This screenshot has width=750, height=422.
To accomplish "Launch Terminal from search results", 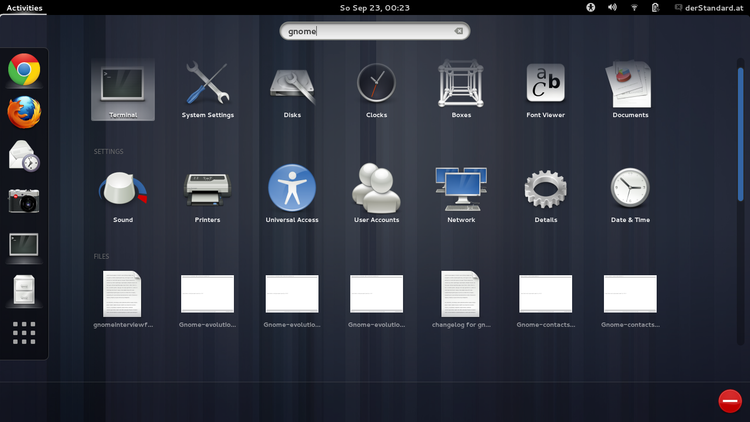I will pyautogui.click(x=123, y=89).
